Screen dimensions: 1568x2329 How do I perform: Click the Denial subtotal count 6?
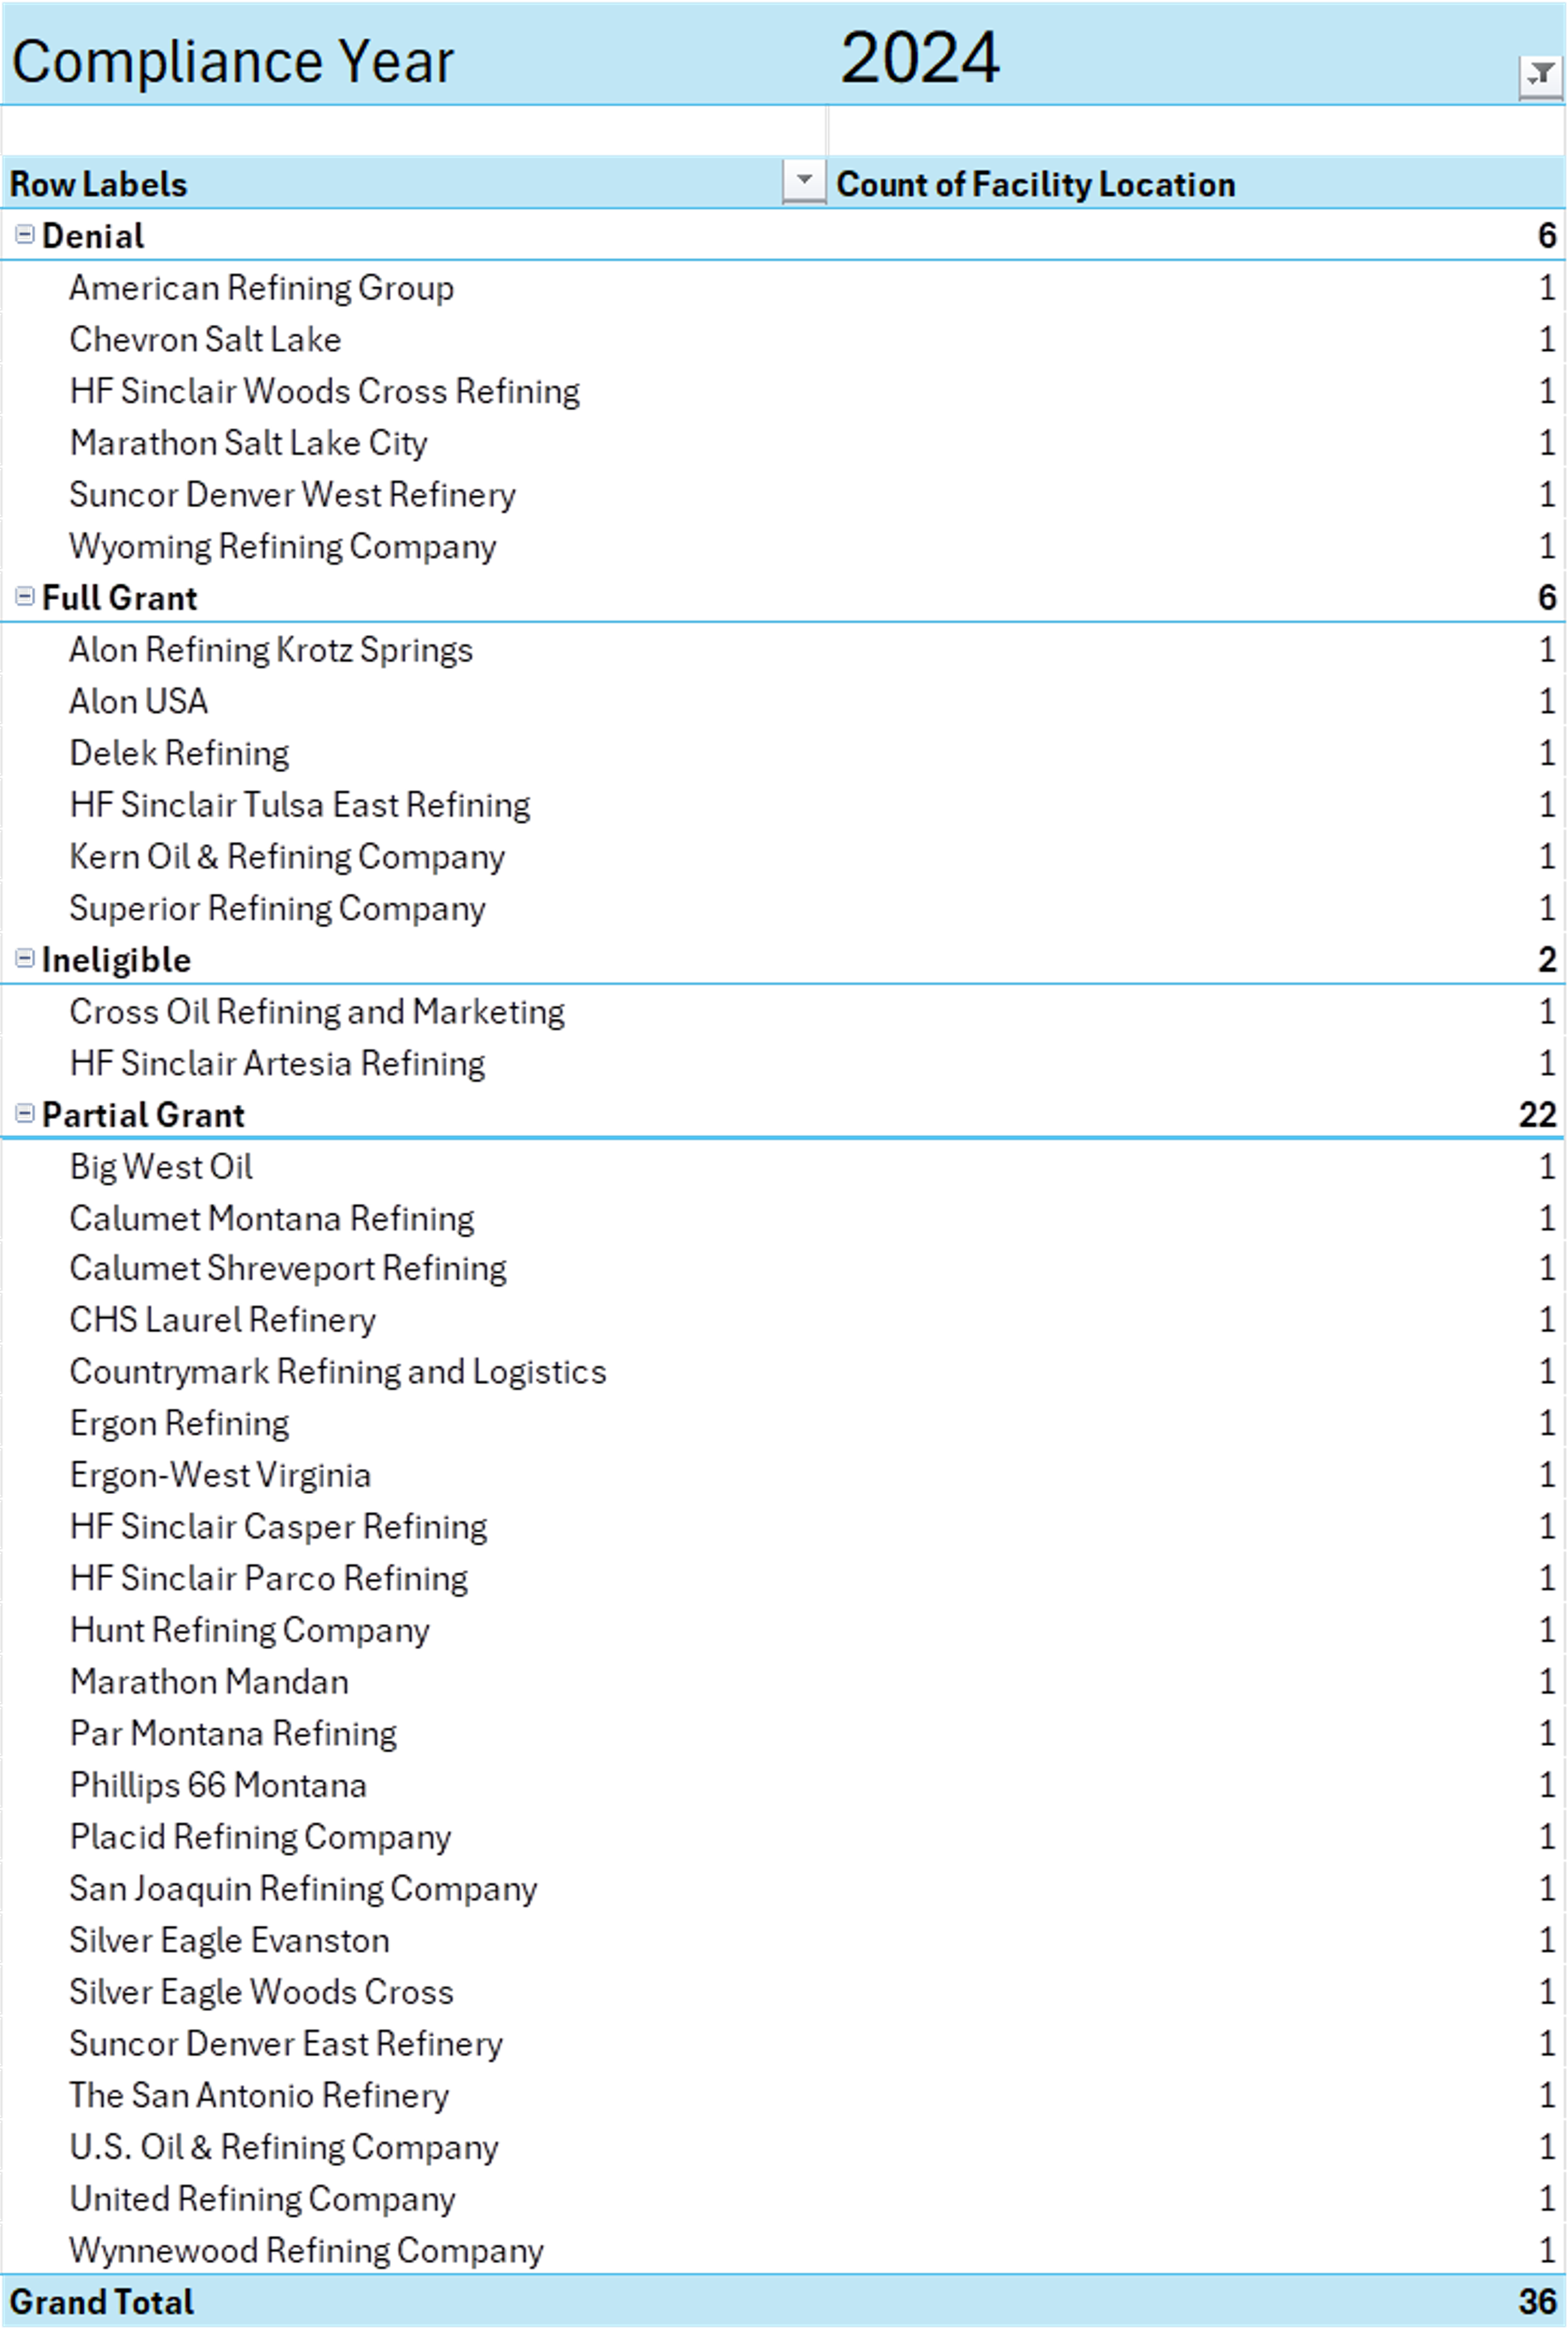[x=1548, y=236]
